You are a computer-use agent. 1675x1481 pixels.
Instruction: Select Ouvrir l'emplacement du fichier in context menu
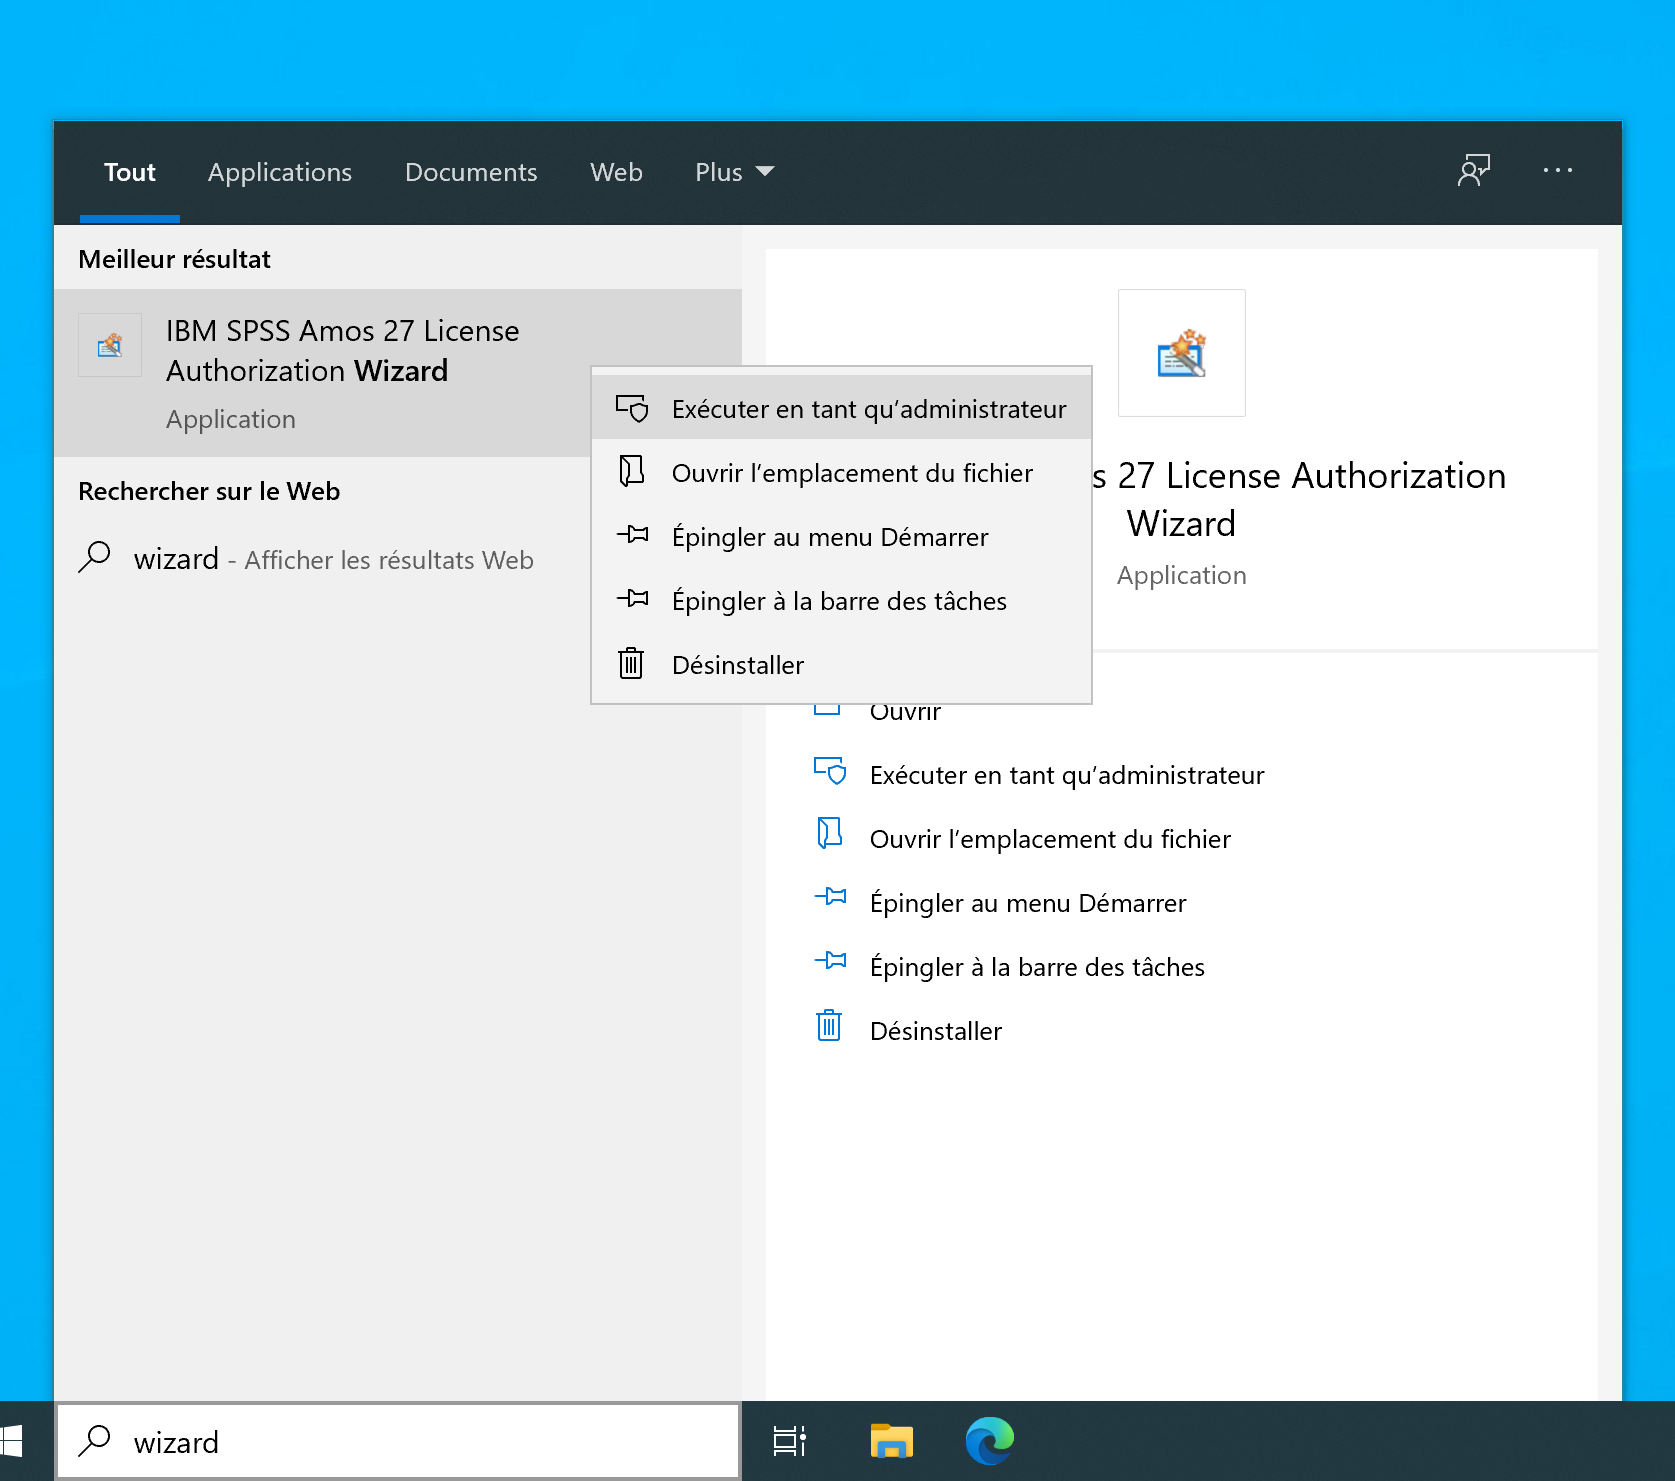tap(852, 473)
